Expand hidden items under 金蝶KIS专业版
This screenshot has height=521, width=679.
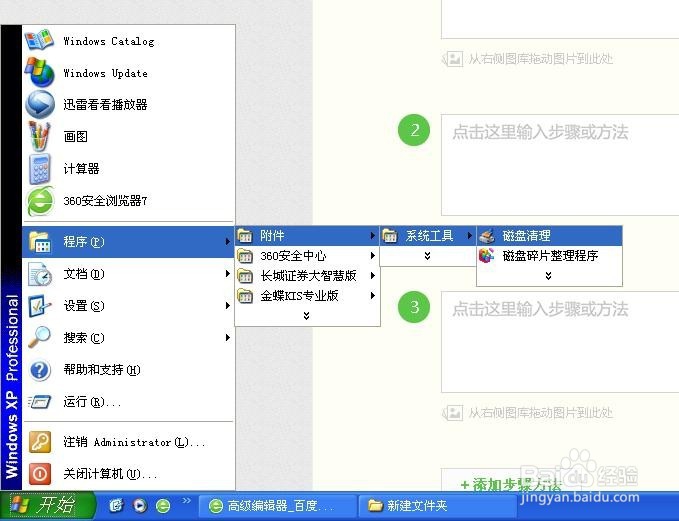pyautogui.click(x=307, y=316)
